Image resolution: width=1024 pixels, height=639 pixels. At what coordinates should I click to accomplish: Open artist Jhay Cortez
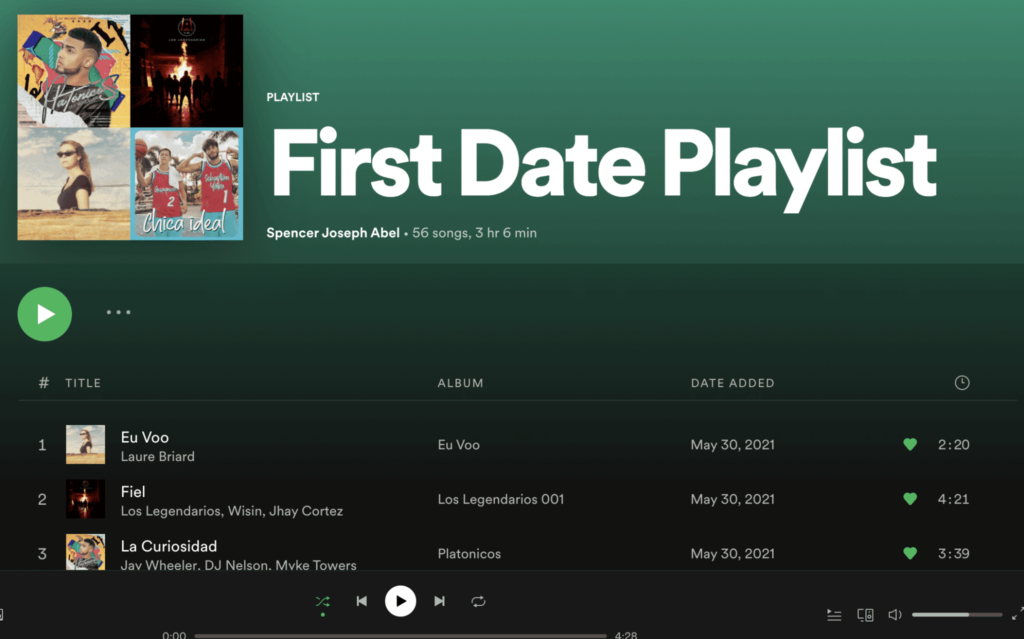click(306, 511)
